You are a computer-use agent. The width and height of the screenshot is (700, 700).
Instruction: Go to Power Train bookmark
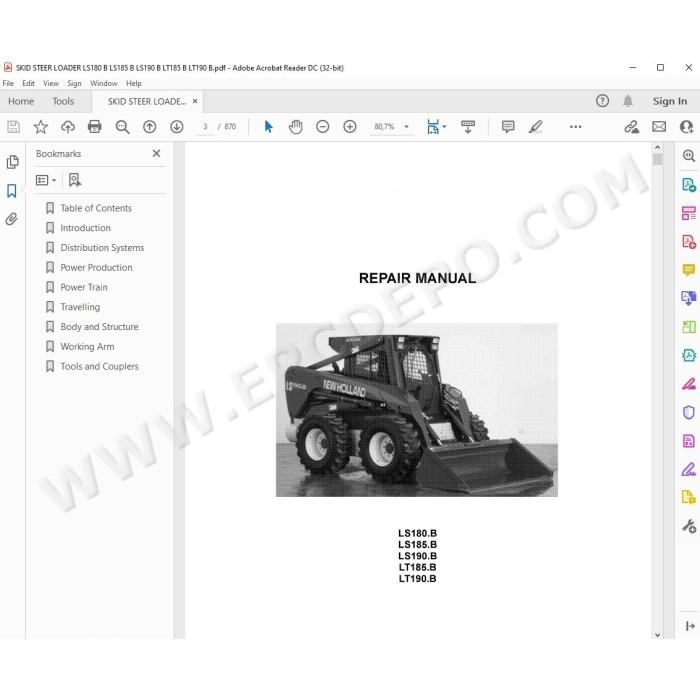click(84, 287)
